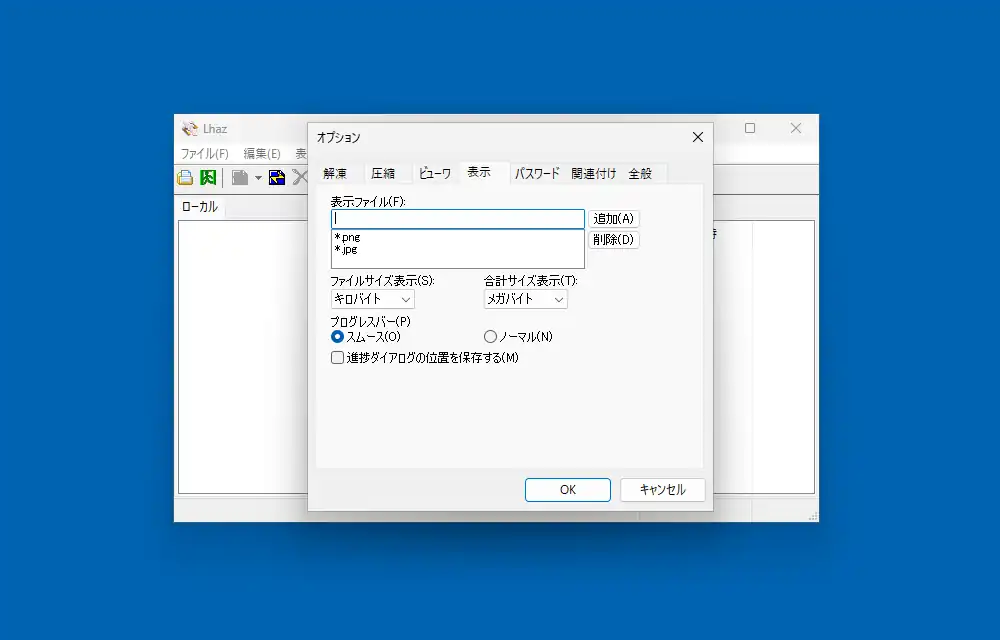The image size is (1000, 640).
Task: Click the open archive folder icon in toolbar
Action: click(x=185, y=178)
